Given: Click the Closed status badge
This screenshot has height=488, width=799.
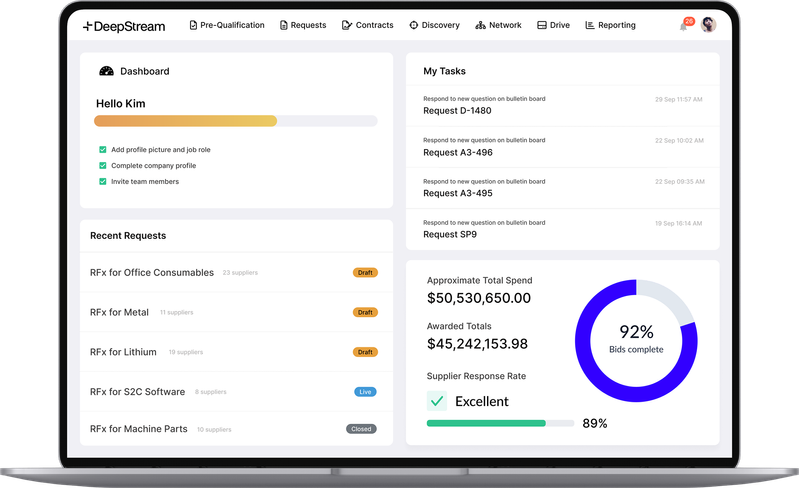Looking at the screenshot, I should click(x=361, y=429).
